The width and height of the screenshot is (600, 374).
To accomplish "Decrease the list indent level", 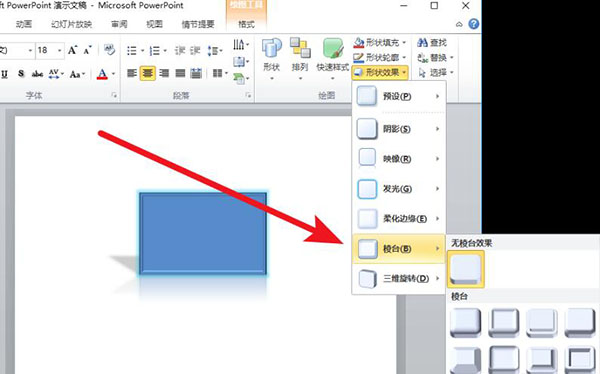I will click(x=180, y=50).
